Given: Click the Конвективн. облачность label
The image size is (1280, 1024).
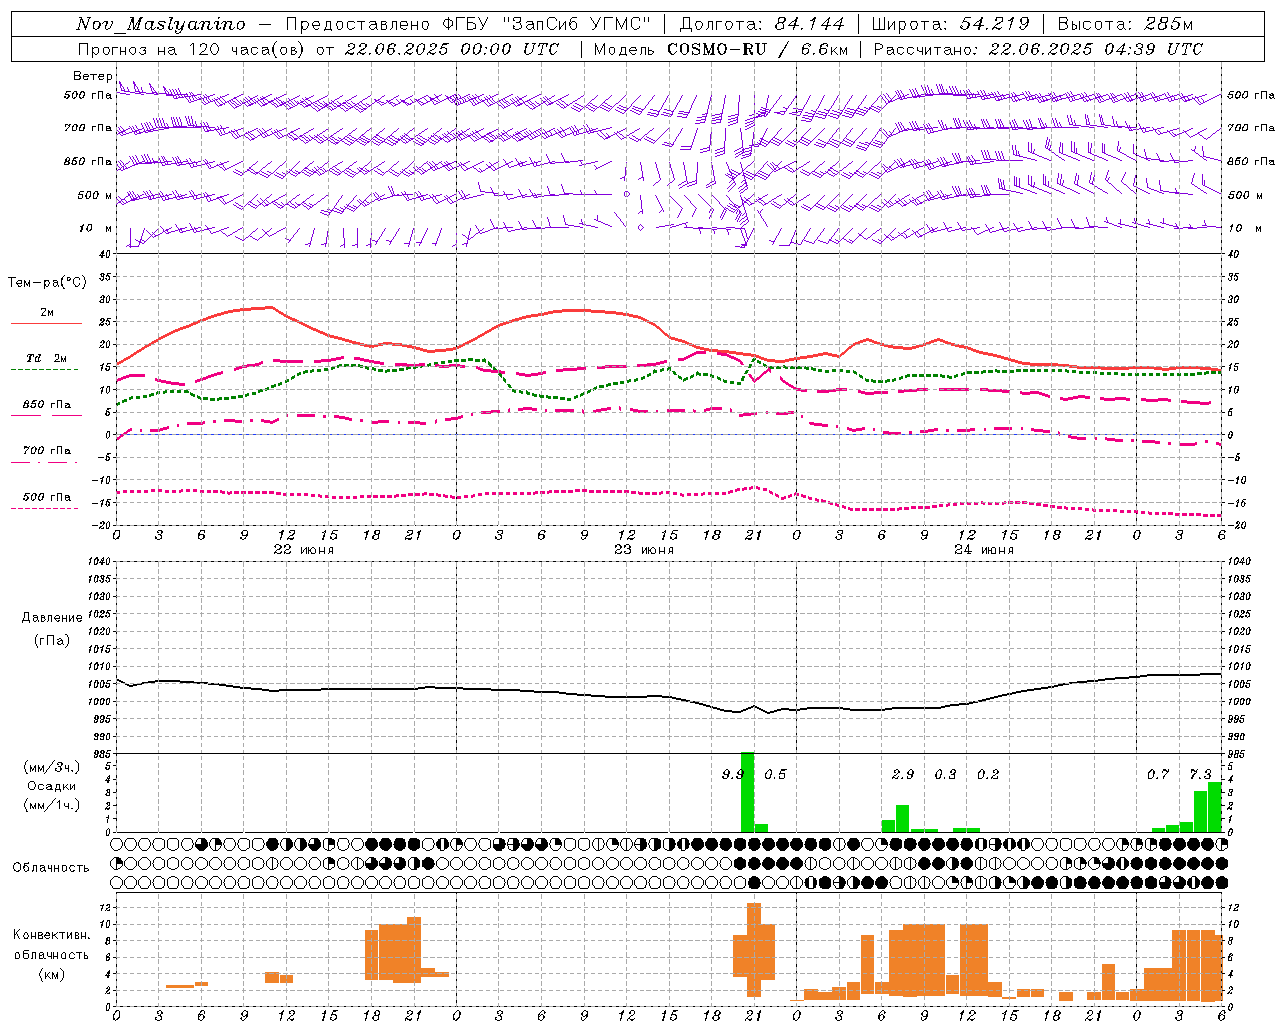Looking at the screenshot, I should (52, 944).
